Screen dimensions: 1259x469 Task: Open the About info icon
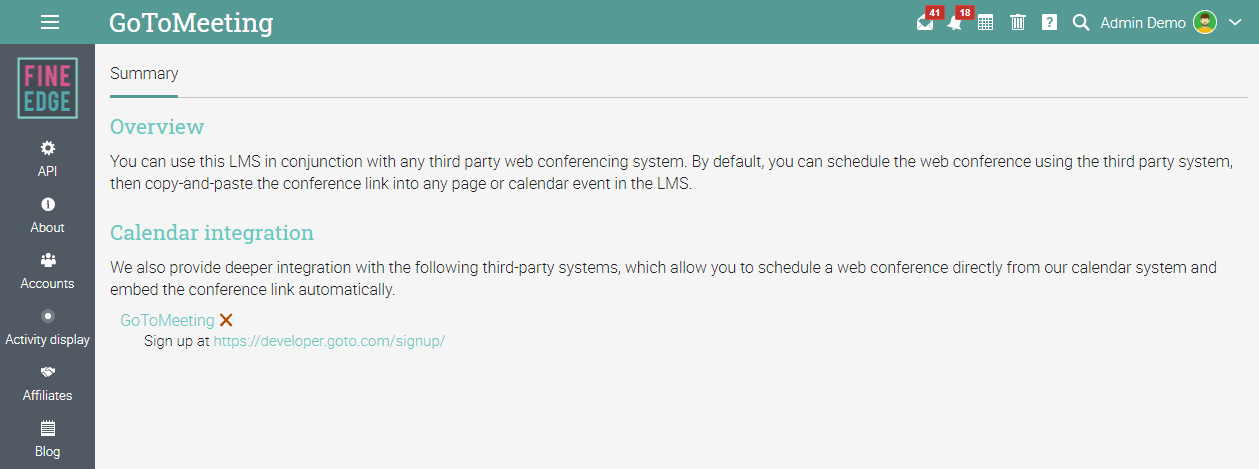pyautogui.click(x=47, y=204)
